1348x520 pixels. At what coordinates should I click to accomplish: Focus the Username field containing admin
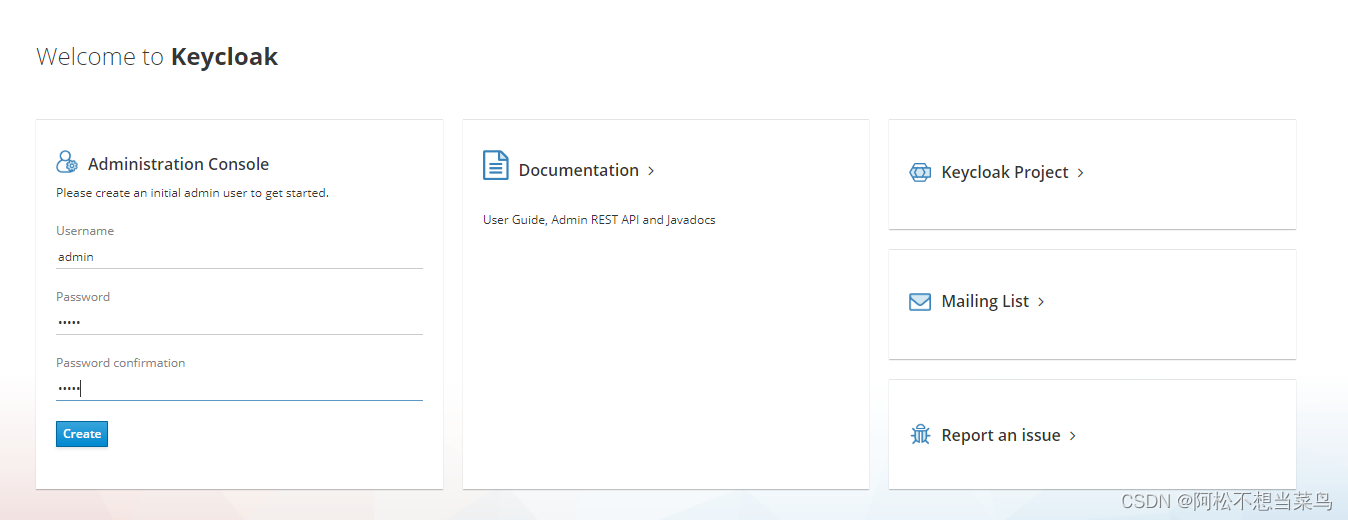point(239,257)
